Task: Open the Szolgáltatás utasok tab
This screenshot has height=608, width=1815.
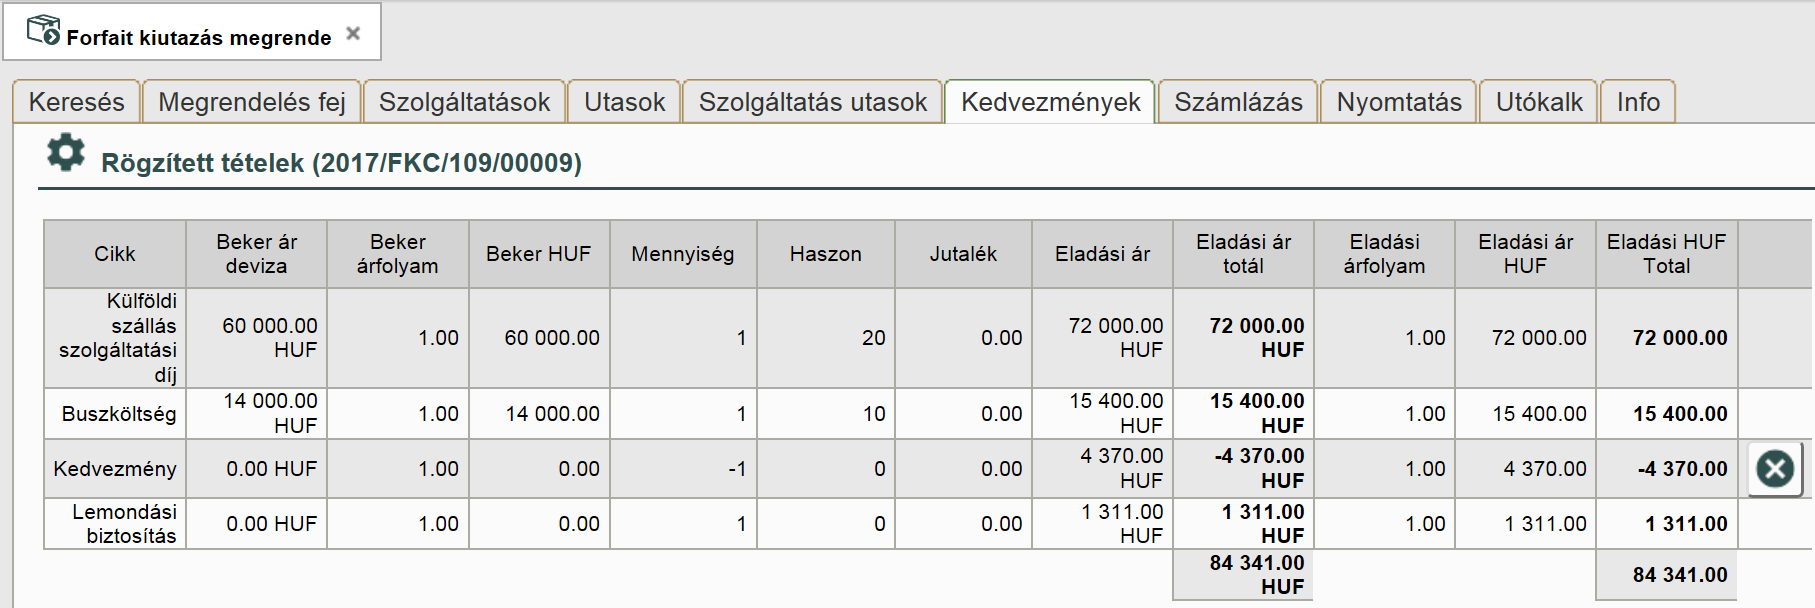Action: click(x=812, y=102)
